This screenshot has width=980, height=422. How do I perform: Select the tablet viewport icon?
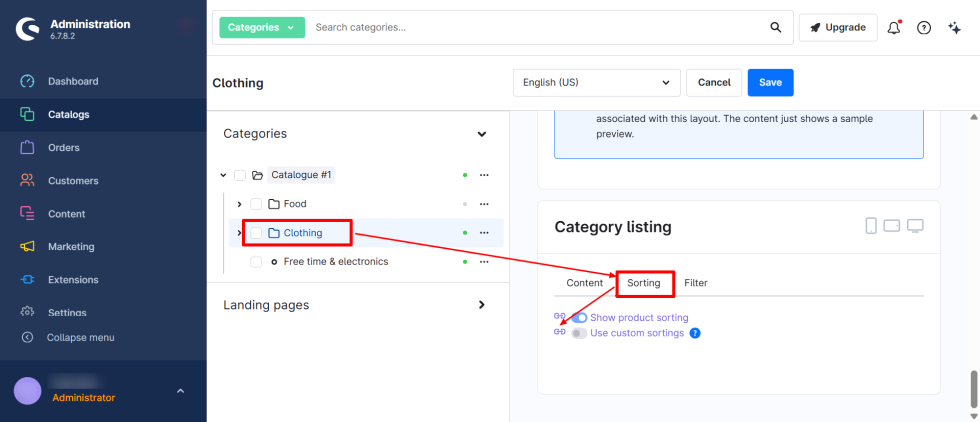pos(892,226)
